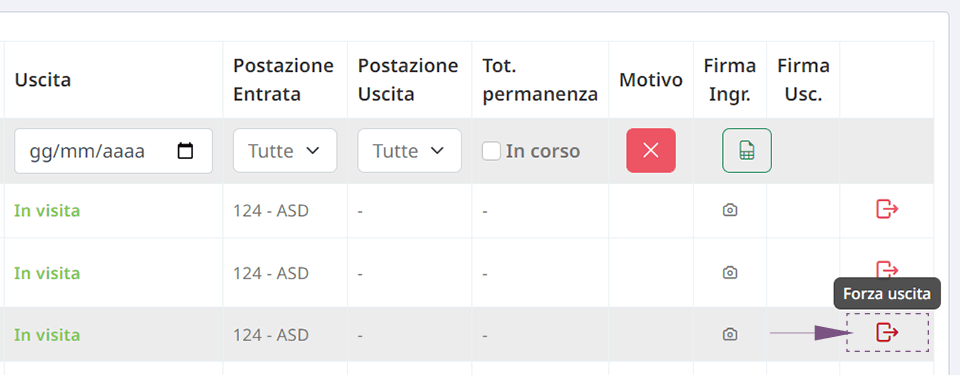View entry signature camera in second row

[x=730, y=273]
